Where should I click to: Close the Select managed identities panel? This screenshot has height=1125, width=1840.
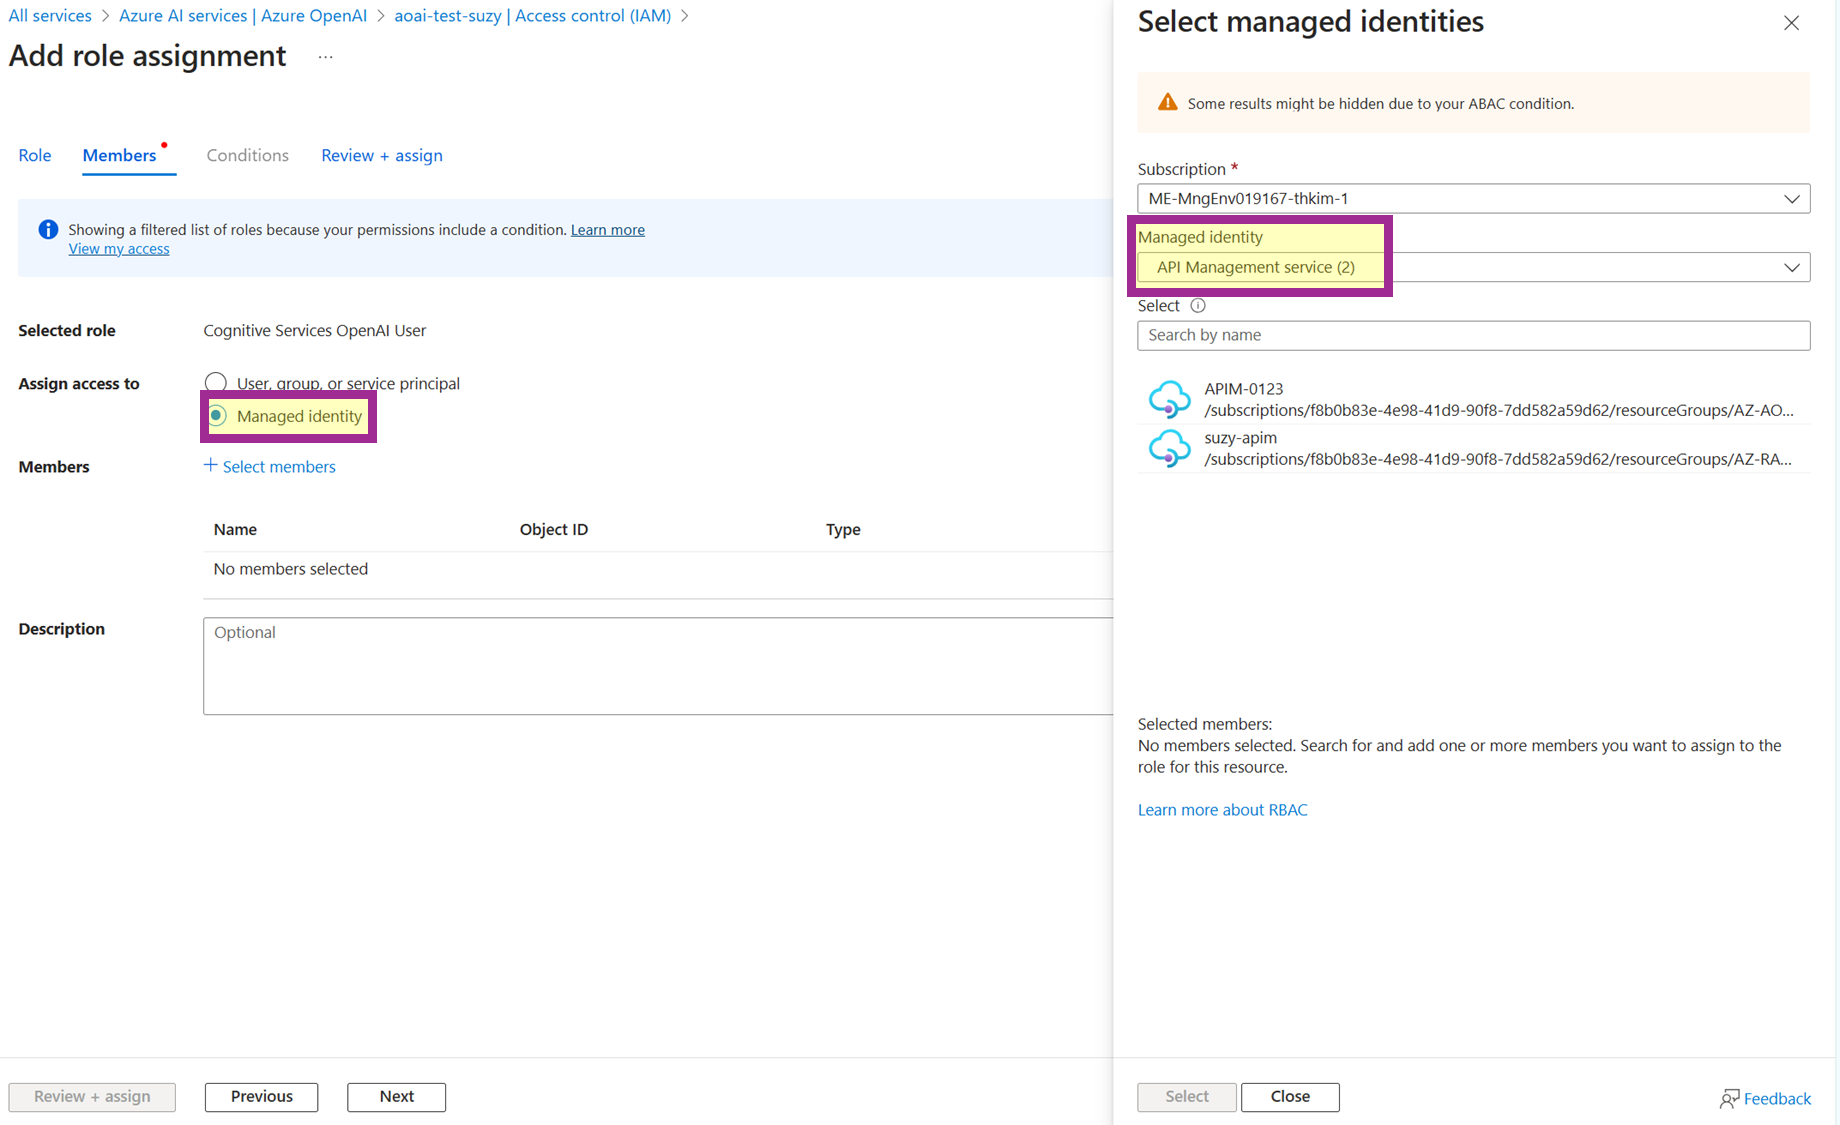[1790, 23]
